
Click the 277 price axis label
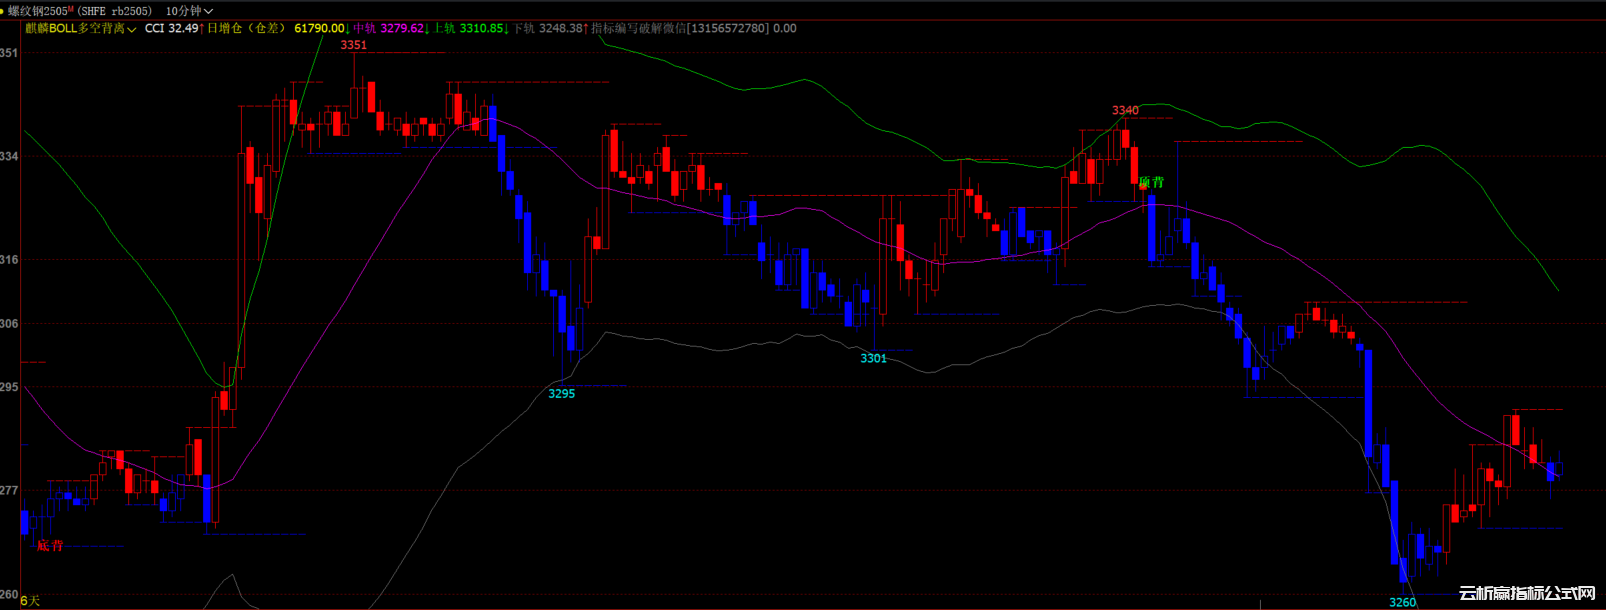pyautogui.click(x=9, y=490)
